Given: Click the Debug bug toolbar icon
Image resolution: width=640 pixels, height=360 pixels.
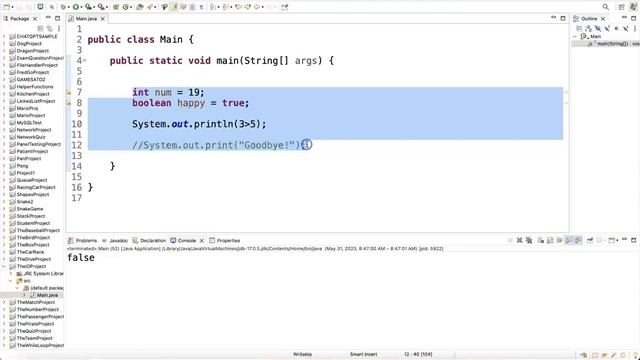Looking at the screenshot, I should pos(63,7).
